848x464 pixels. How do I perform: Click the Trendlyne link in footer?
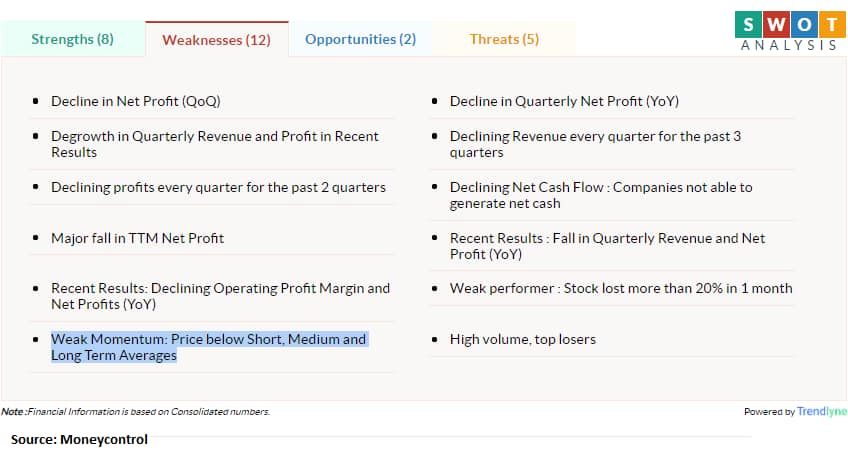point(821,411)
